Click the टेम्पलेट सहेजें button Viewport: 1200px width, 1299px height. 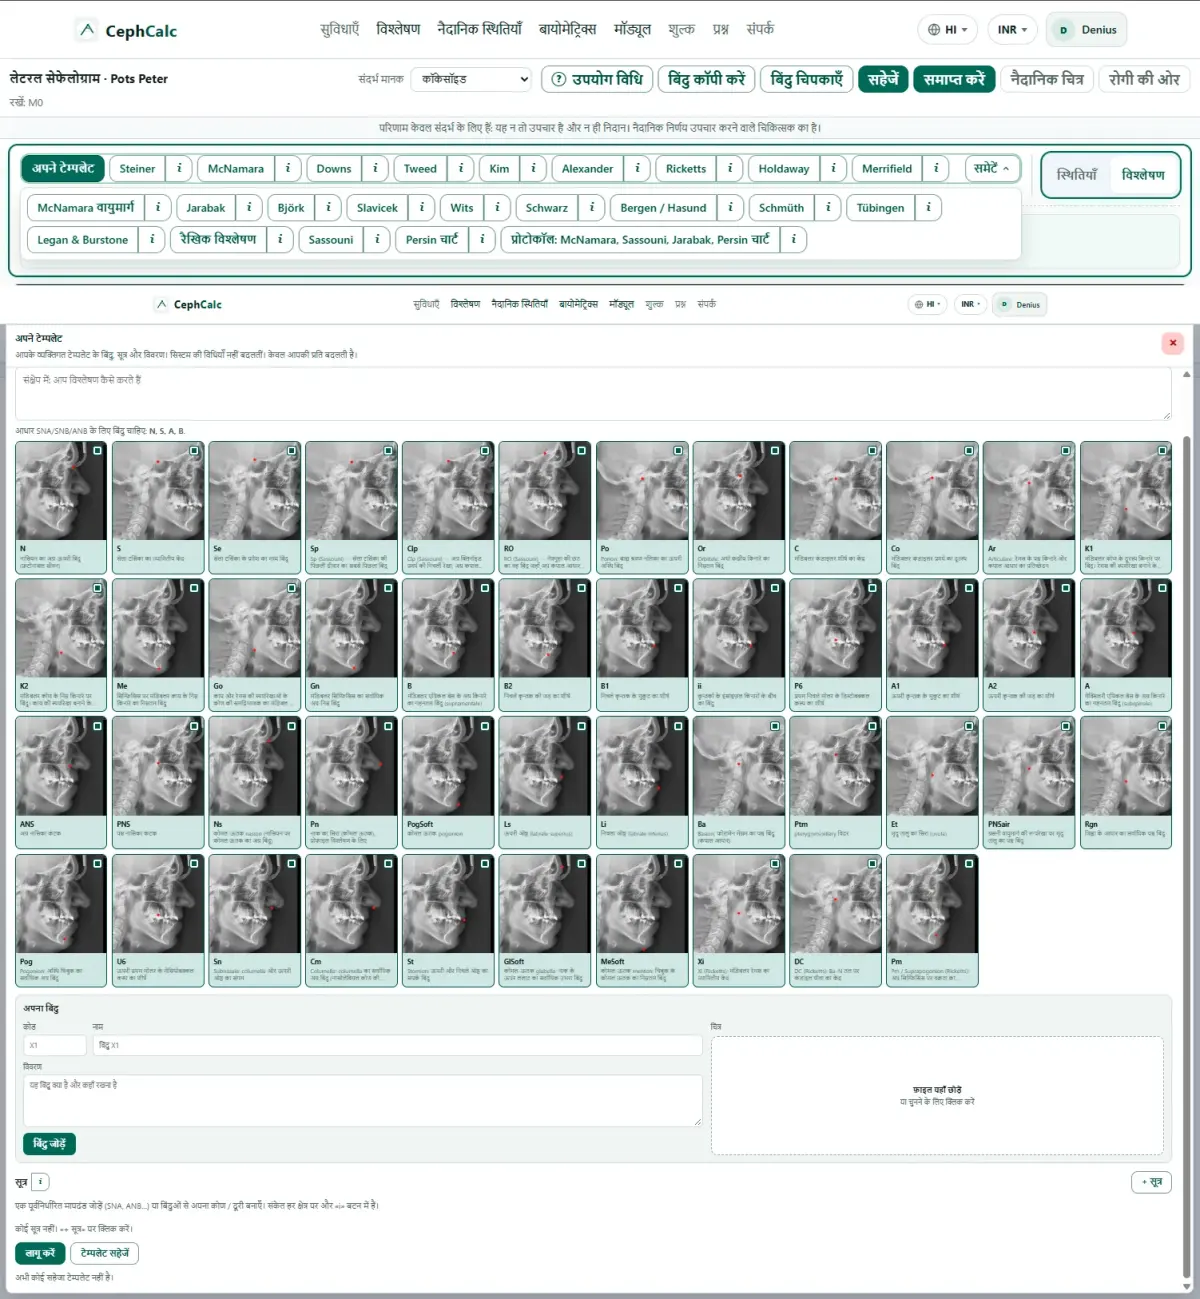point(105,1253)
